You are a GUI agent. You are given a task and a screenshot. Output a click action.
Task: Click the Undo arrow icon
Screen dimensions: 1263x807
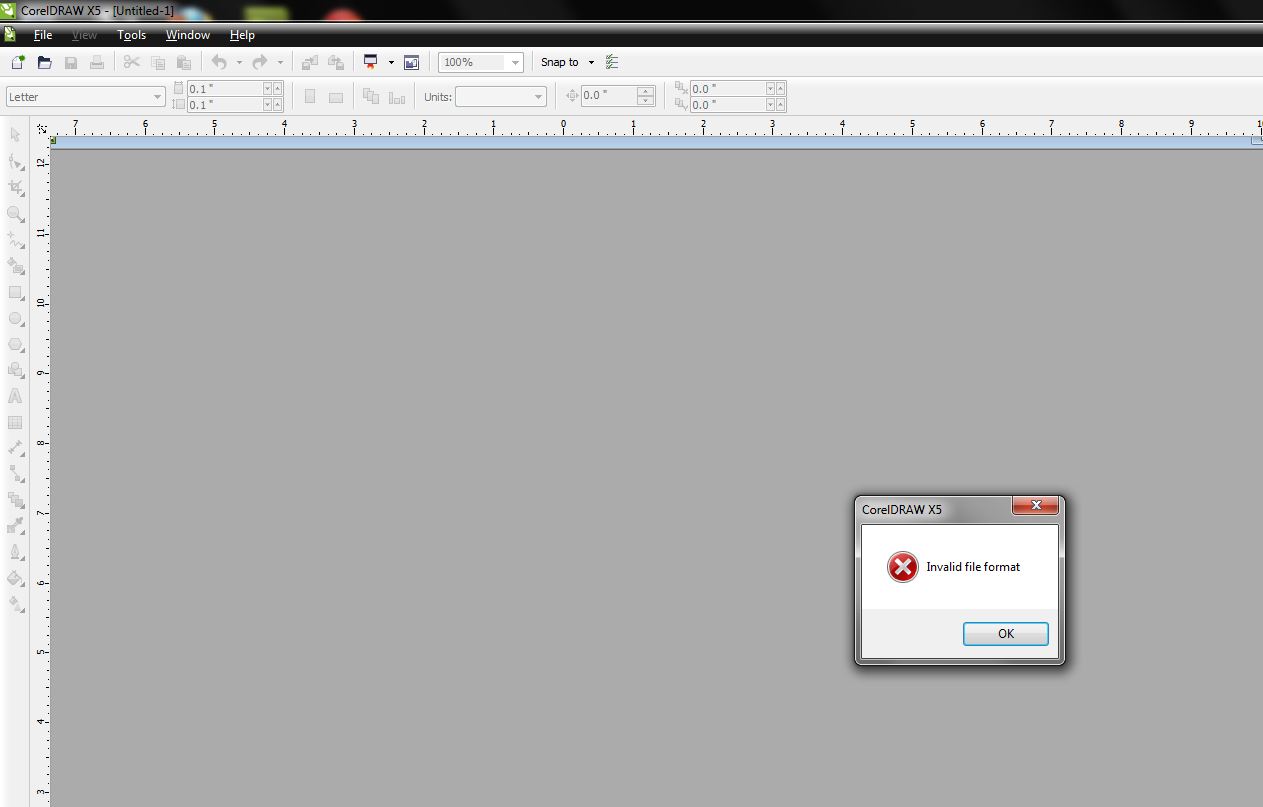(x=219, y=62)
